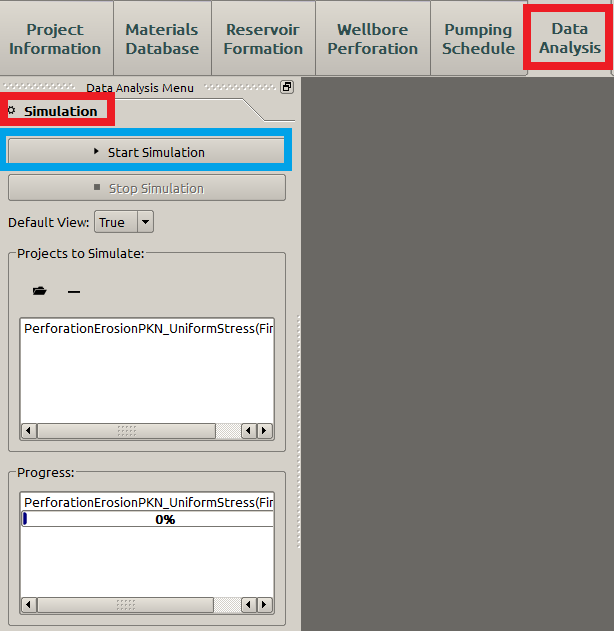Click progress list scrollbar inner left arrow
Viewport: 614px width, 631px height.
249,604
